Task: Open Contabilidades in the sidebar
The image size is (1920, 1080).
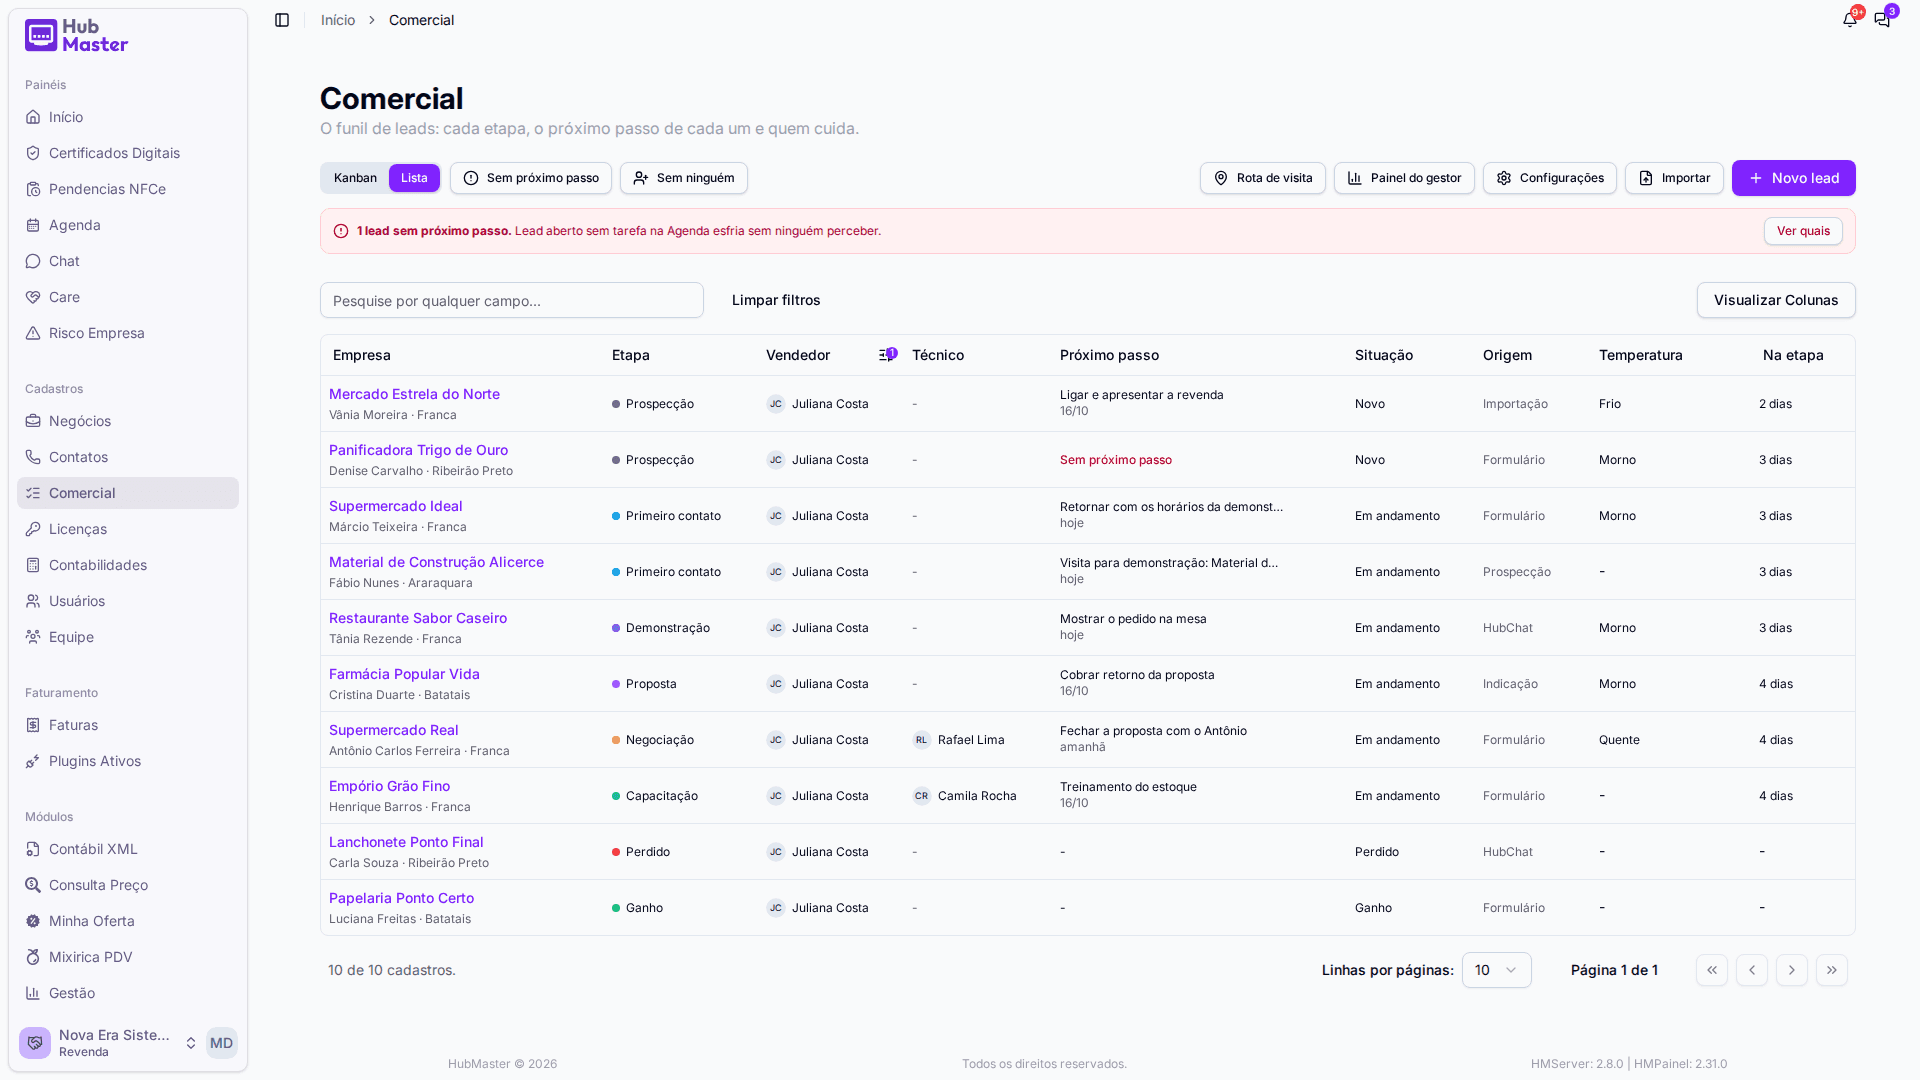Action: point(128,565)
